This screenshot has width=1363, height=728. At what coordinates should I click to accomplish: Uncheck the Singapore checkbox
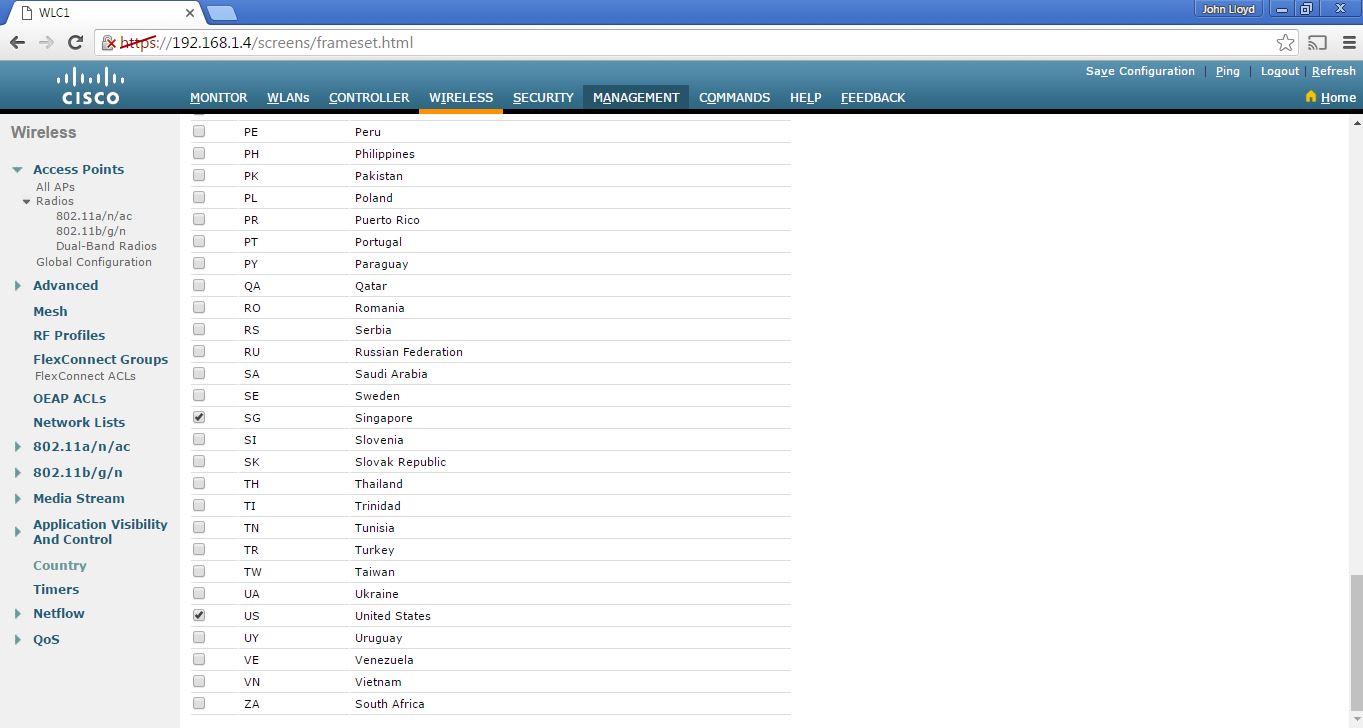click(x=199, y=417)
